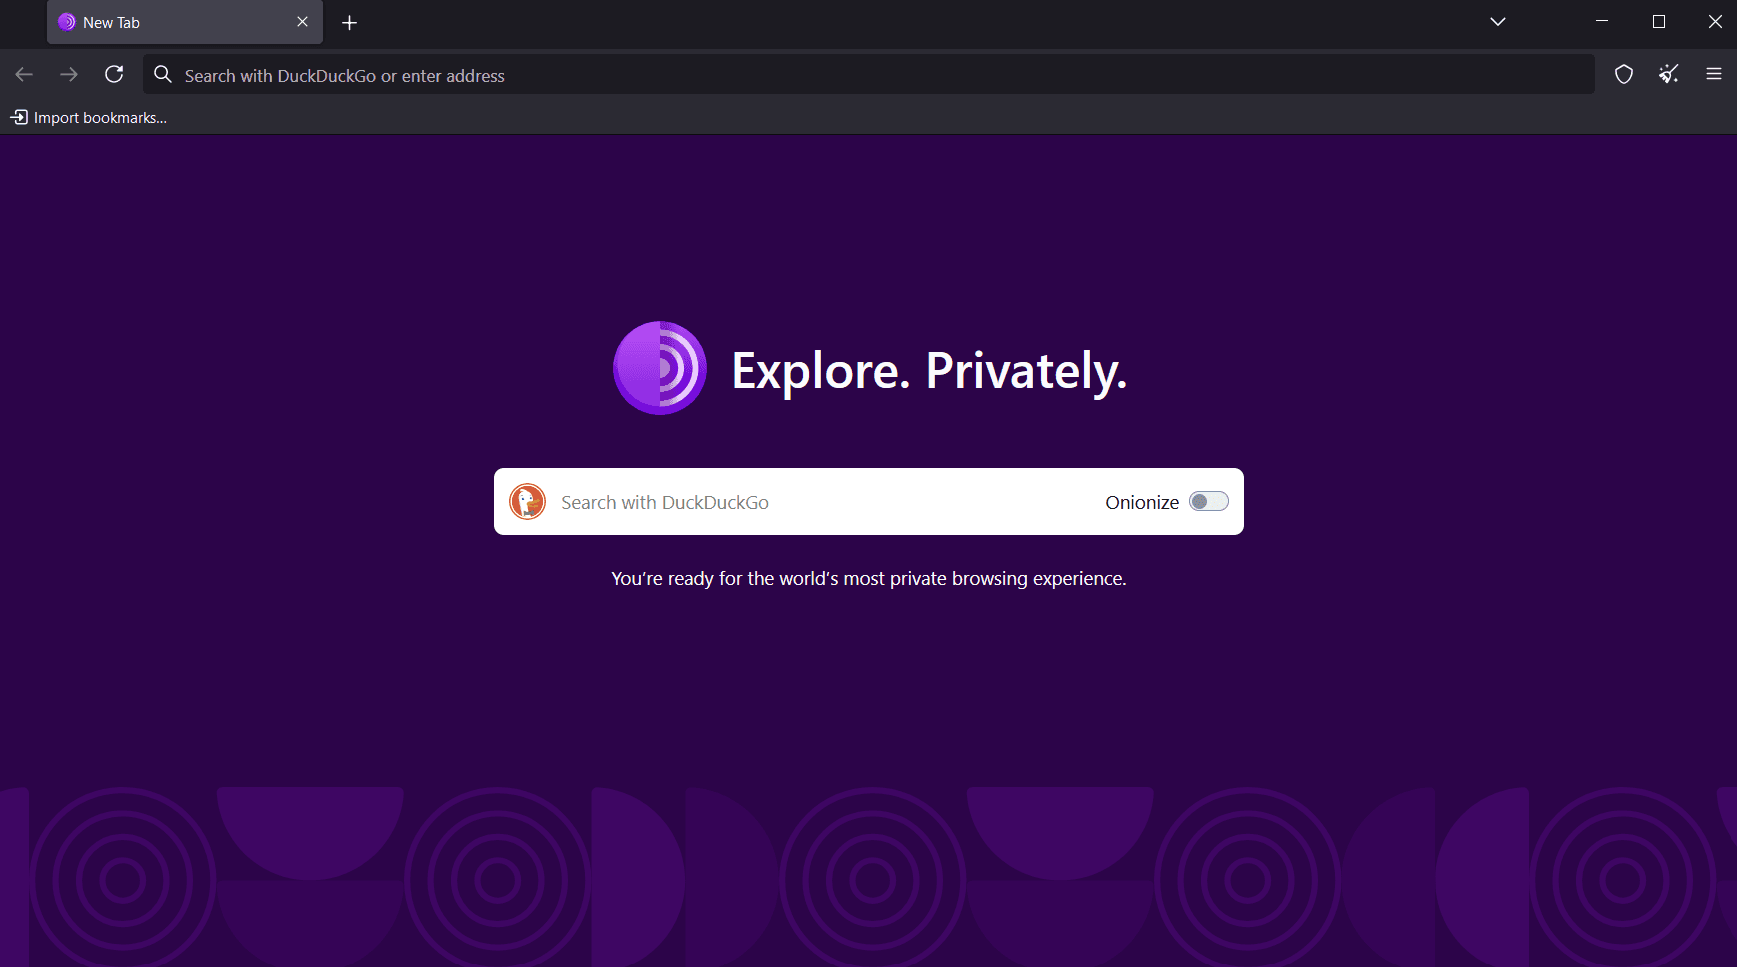Viewport: 1737px width, 967px height.
Task: Expand the list all tabs dropdown
Action: (x=1497, y=22)
